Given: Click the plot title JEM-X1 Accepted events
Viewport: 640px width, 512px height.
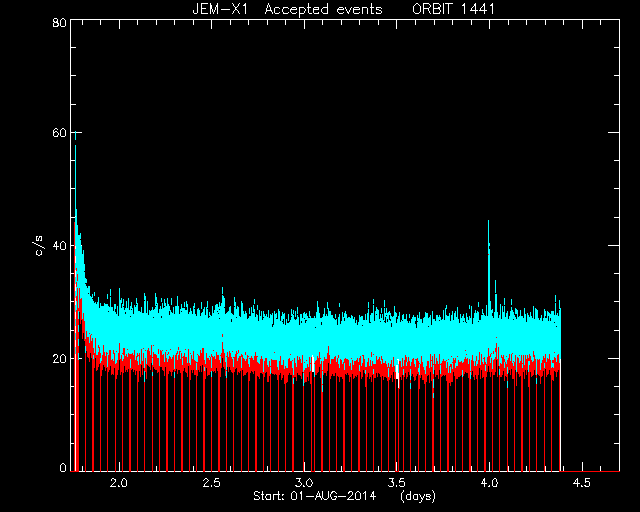Looking at the screenshot, I should coord(287,9).
